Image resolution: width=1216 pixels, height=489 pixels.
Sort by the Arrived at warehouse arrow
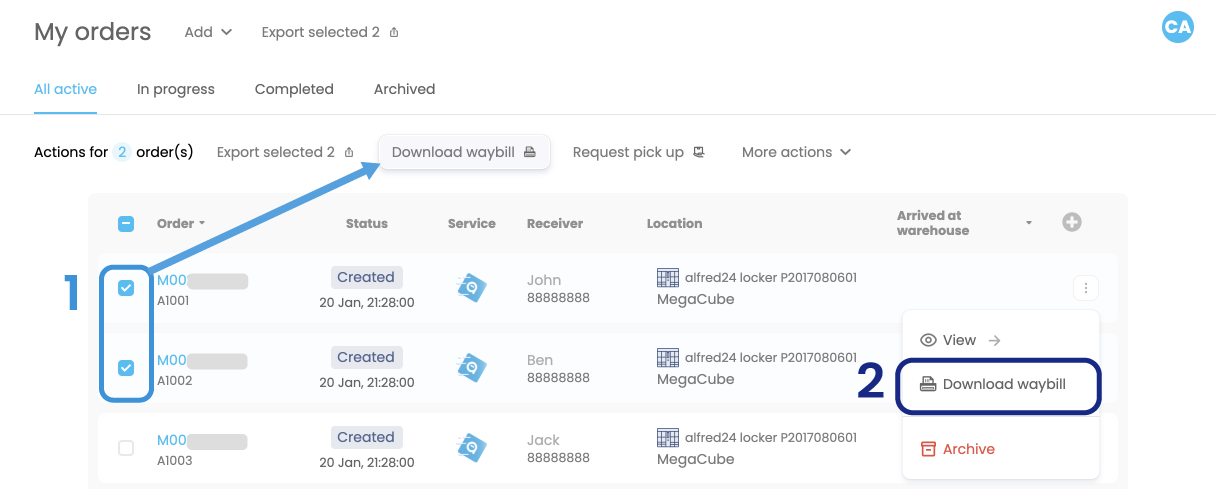(x=1028, y=223)
